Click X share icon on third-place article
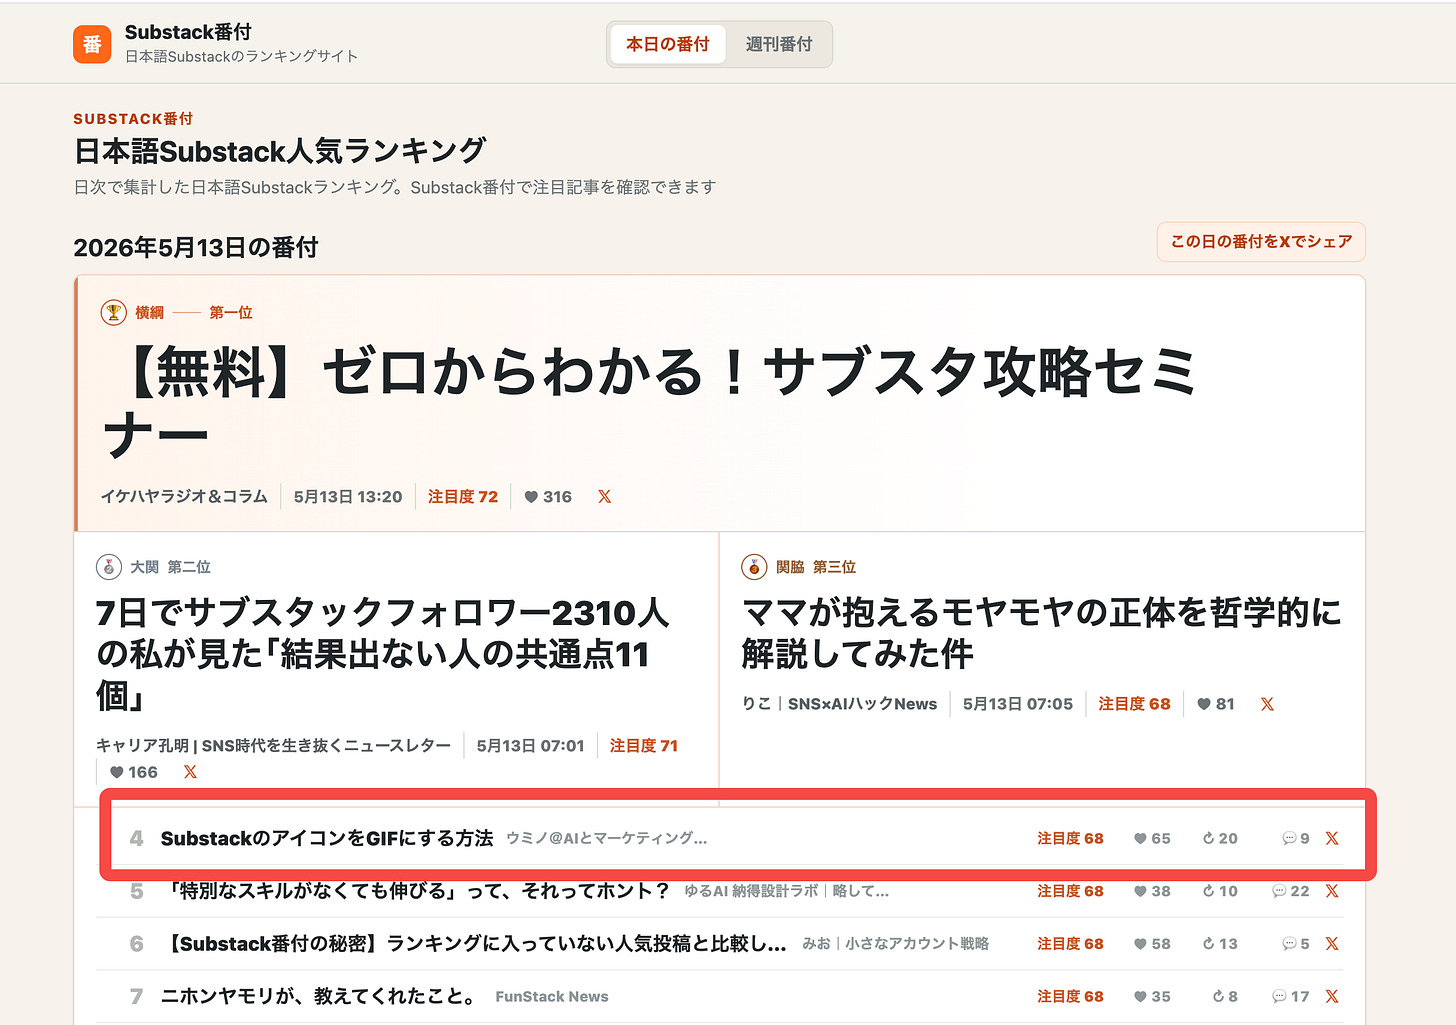 (x=1267, y=704)
